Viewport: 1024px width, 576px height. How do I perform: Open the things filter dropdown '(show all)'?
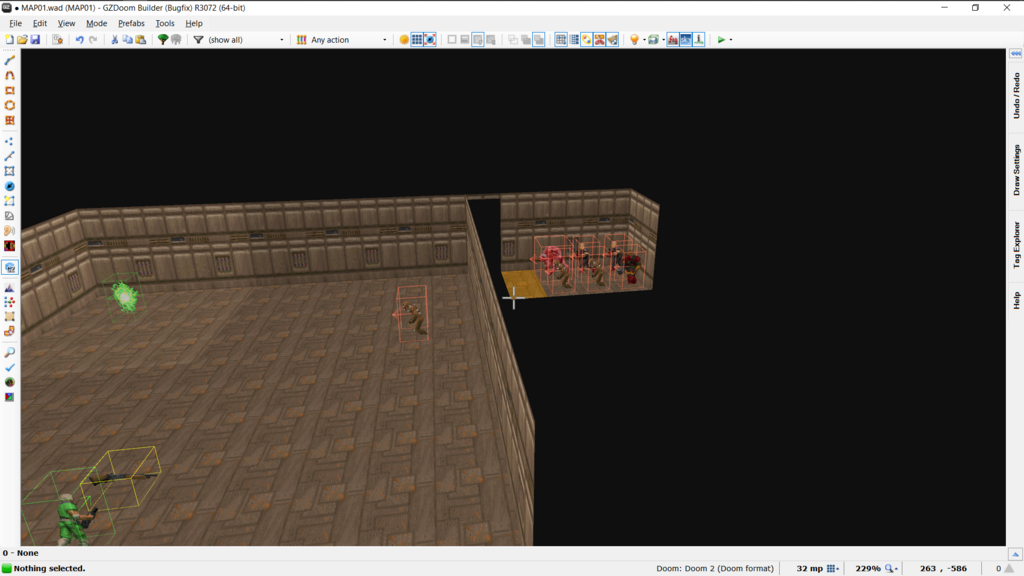click(x=245, y=40)
